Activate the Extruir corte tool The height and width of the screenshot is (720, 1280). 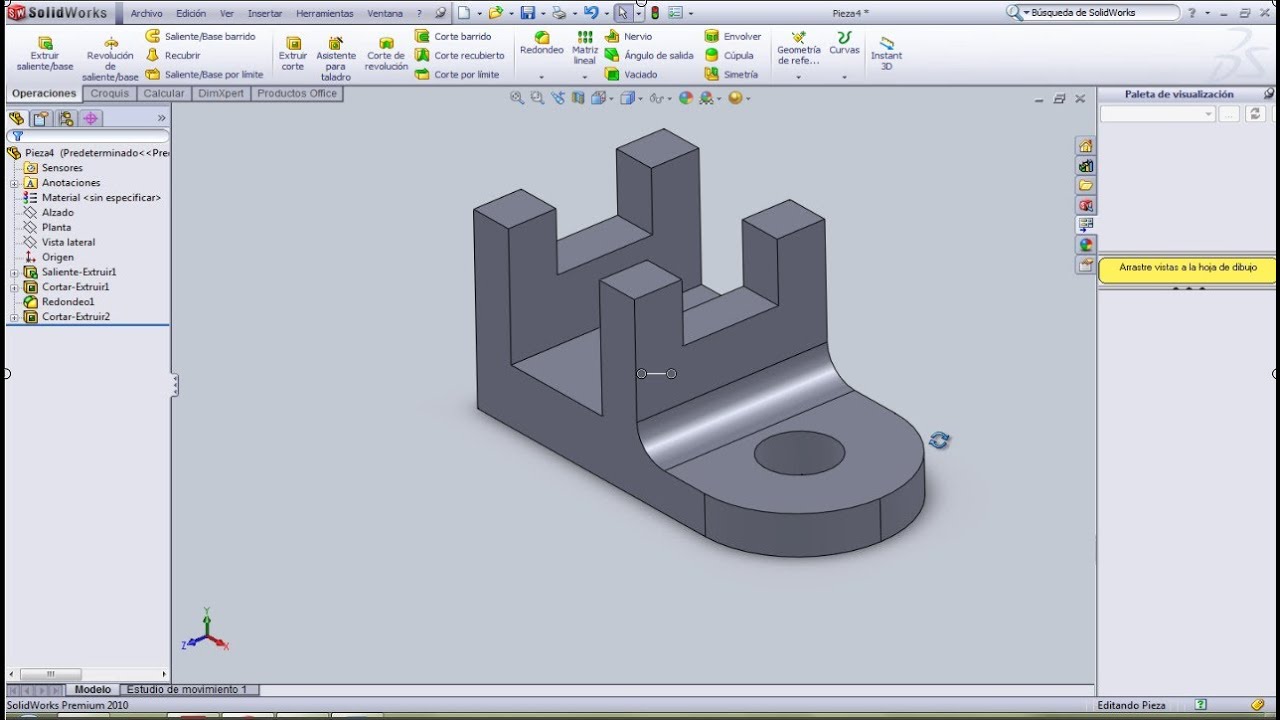293,54
